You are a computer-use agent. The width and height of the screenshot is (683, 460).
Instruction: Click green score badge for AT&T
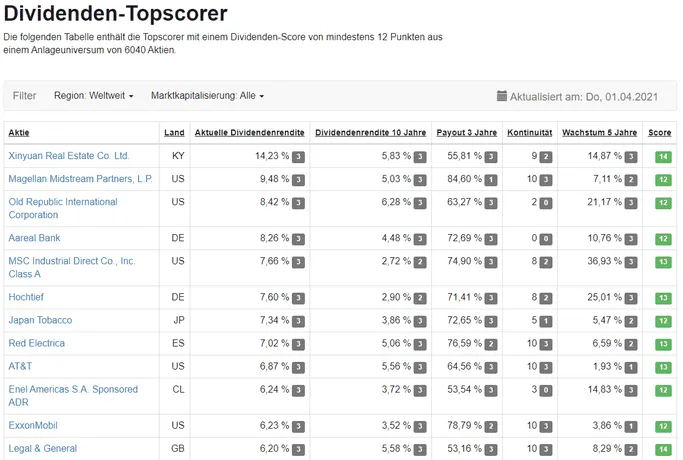tap(663, 367)
